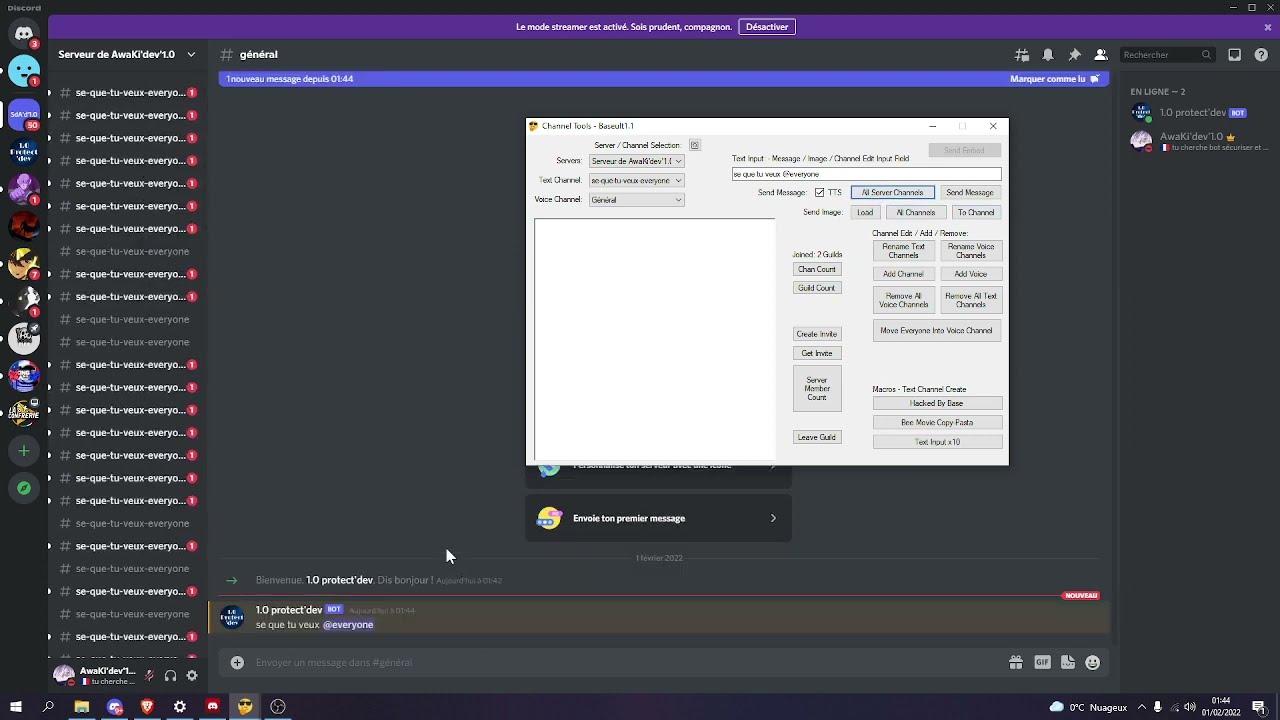Click the Add Voice button
The image size is (1280, 720).
tap(971, 274)
